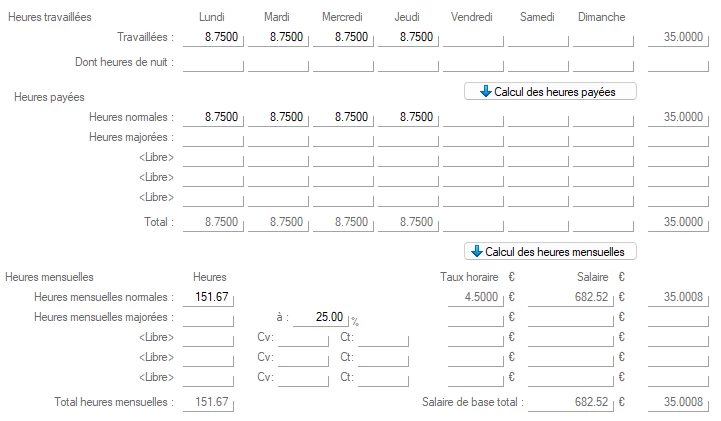Click the blue arrow on Calcul des heures payées
This screenshot has height=421, width=721.
(x=487, y=91)
